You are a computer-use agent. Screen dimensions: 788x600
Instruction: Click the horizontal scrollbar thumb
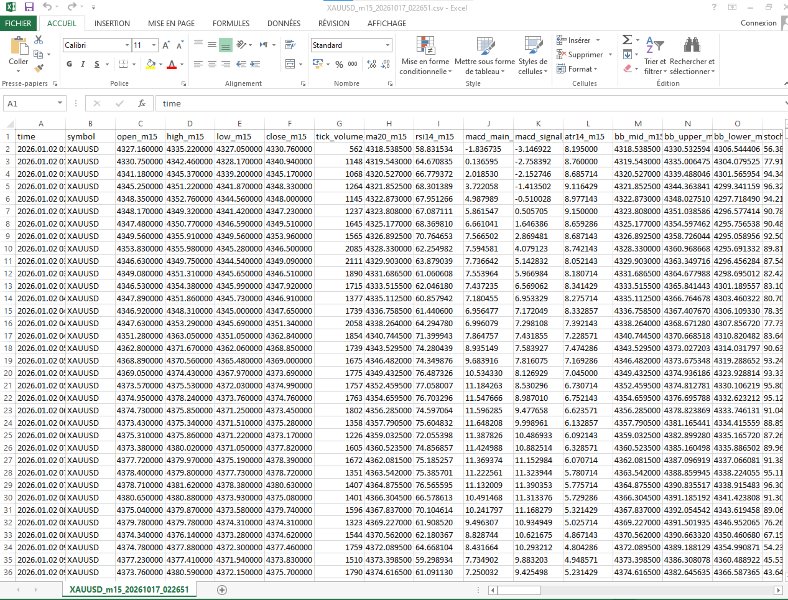(x=521, y=590)
